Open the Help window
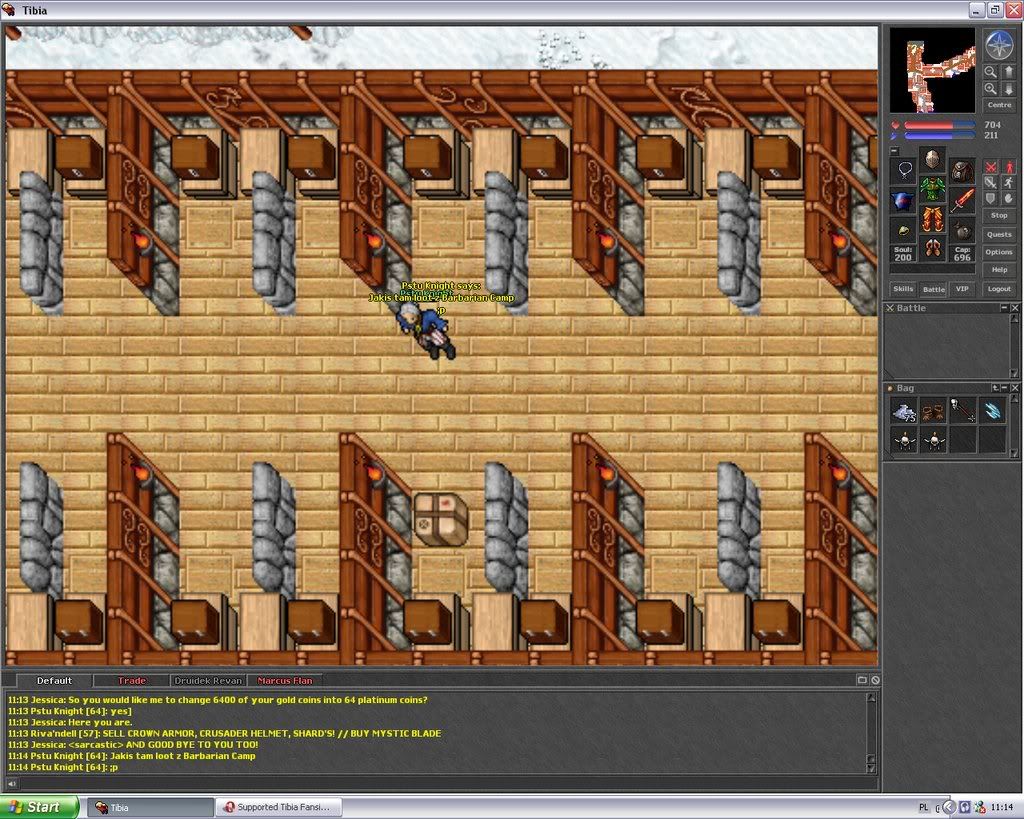This screenshot has width=1024, height=819. (999, 270)
